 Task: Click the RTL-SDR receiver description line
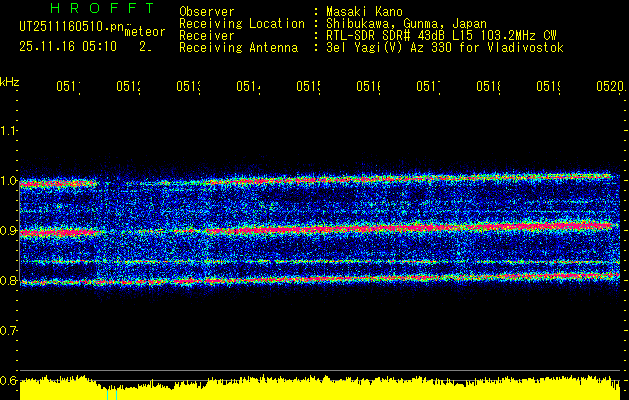point(441,36)
